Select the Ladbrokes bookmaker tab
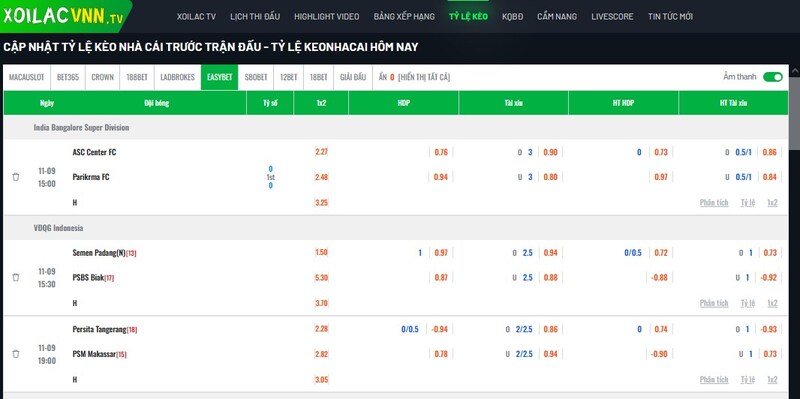This screenshot has height=399, width=800. pos(178,78)
